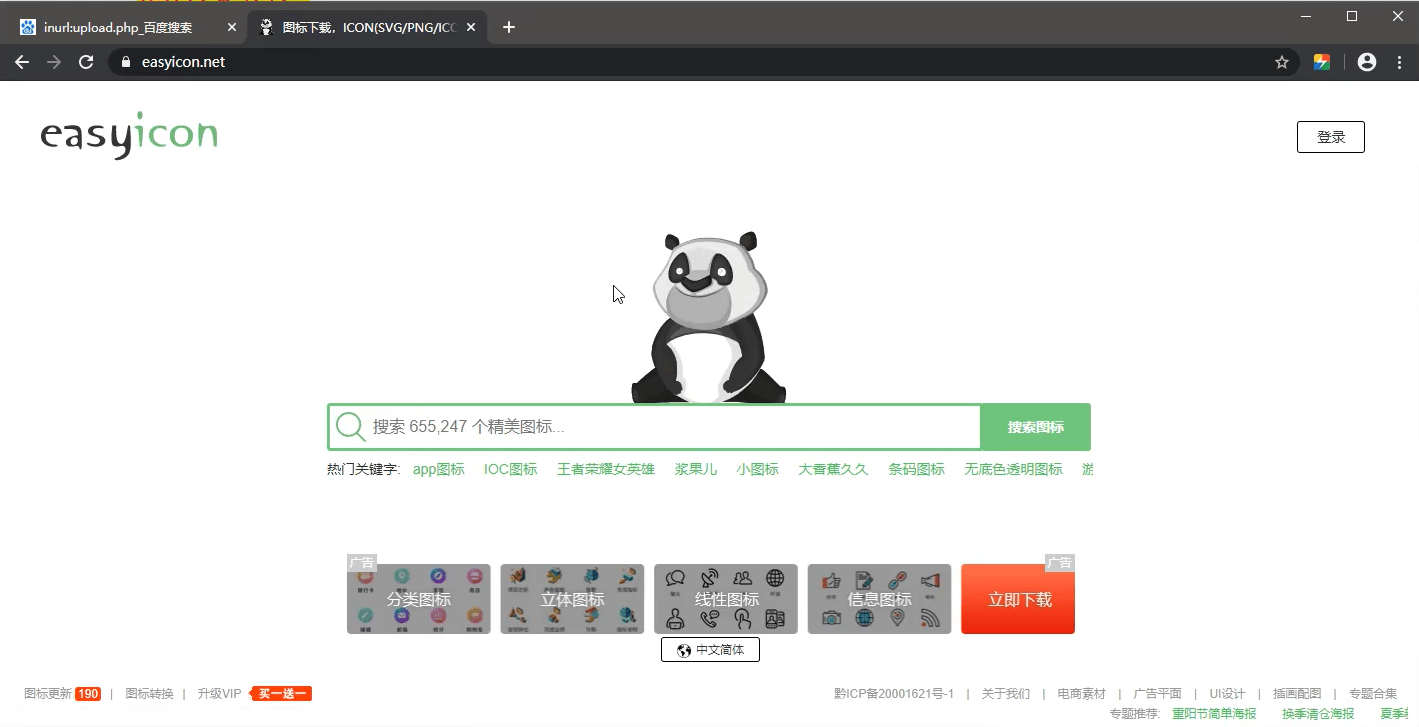Open a new tab with the plus icon
Viewport: 1419px width, 727px height.
[x=508, y=27]
